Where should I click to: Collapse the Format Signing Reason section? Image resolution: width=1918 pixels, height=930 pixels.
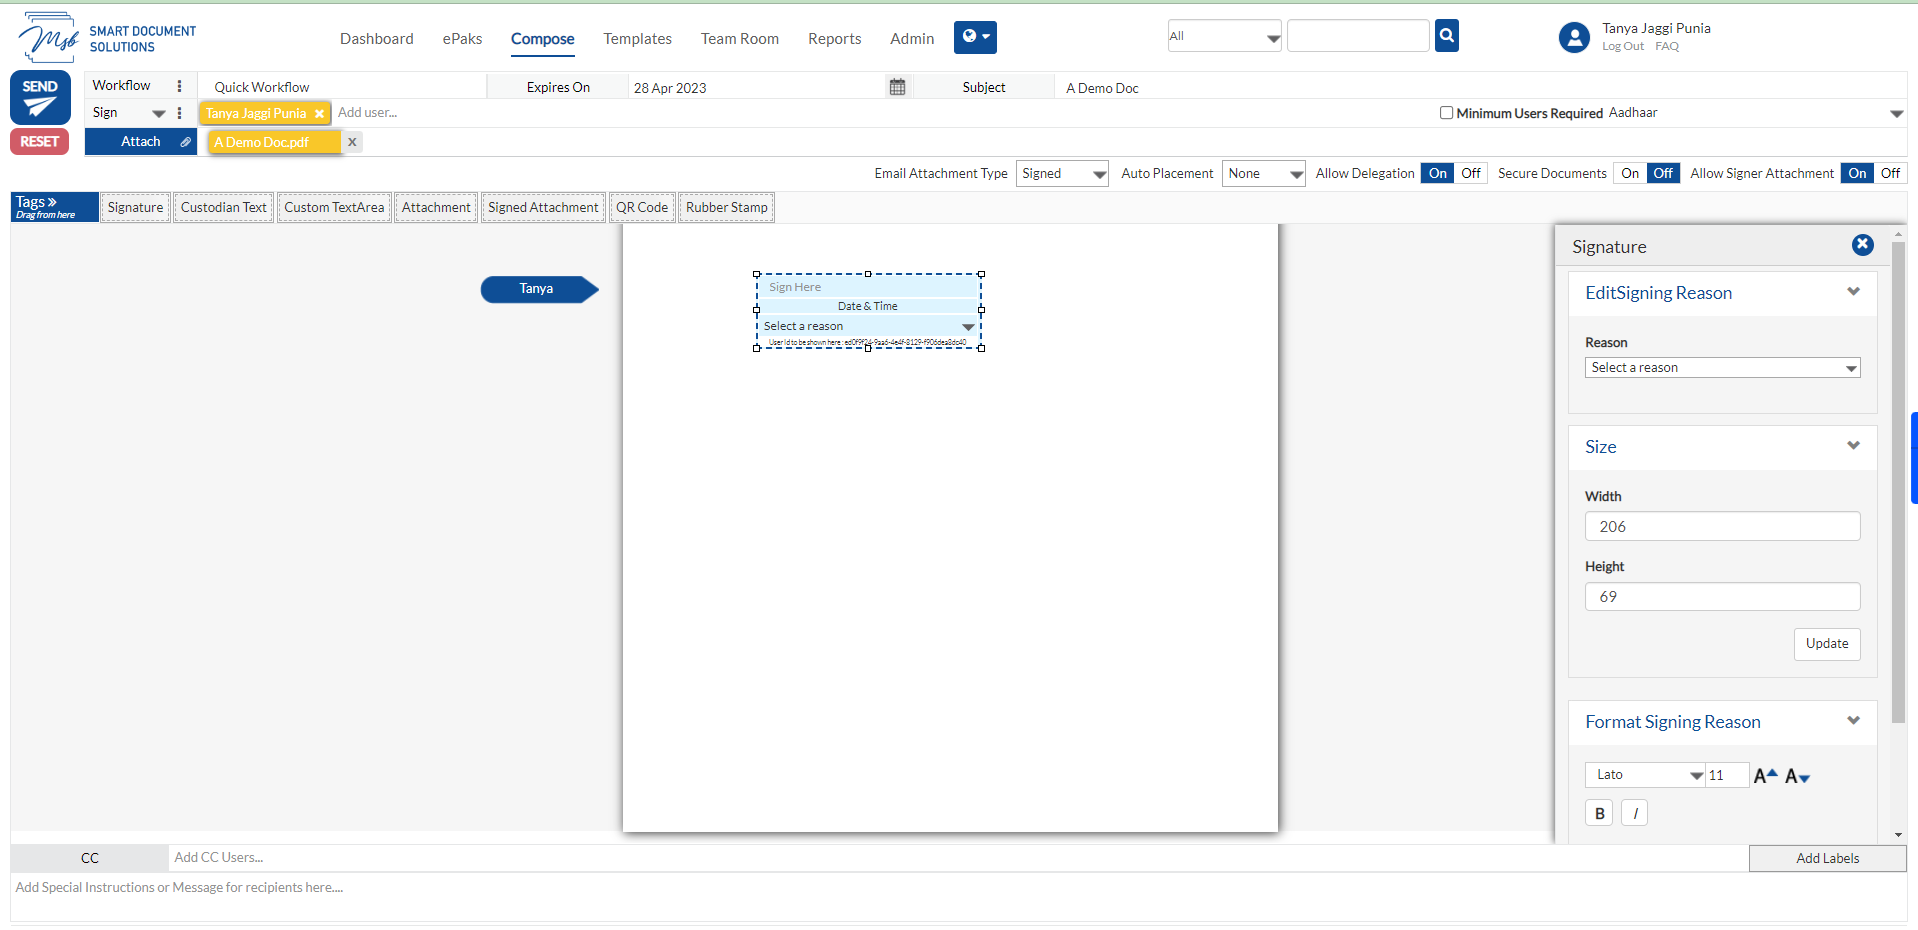(1853, 721)
